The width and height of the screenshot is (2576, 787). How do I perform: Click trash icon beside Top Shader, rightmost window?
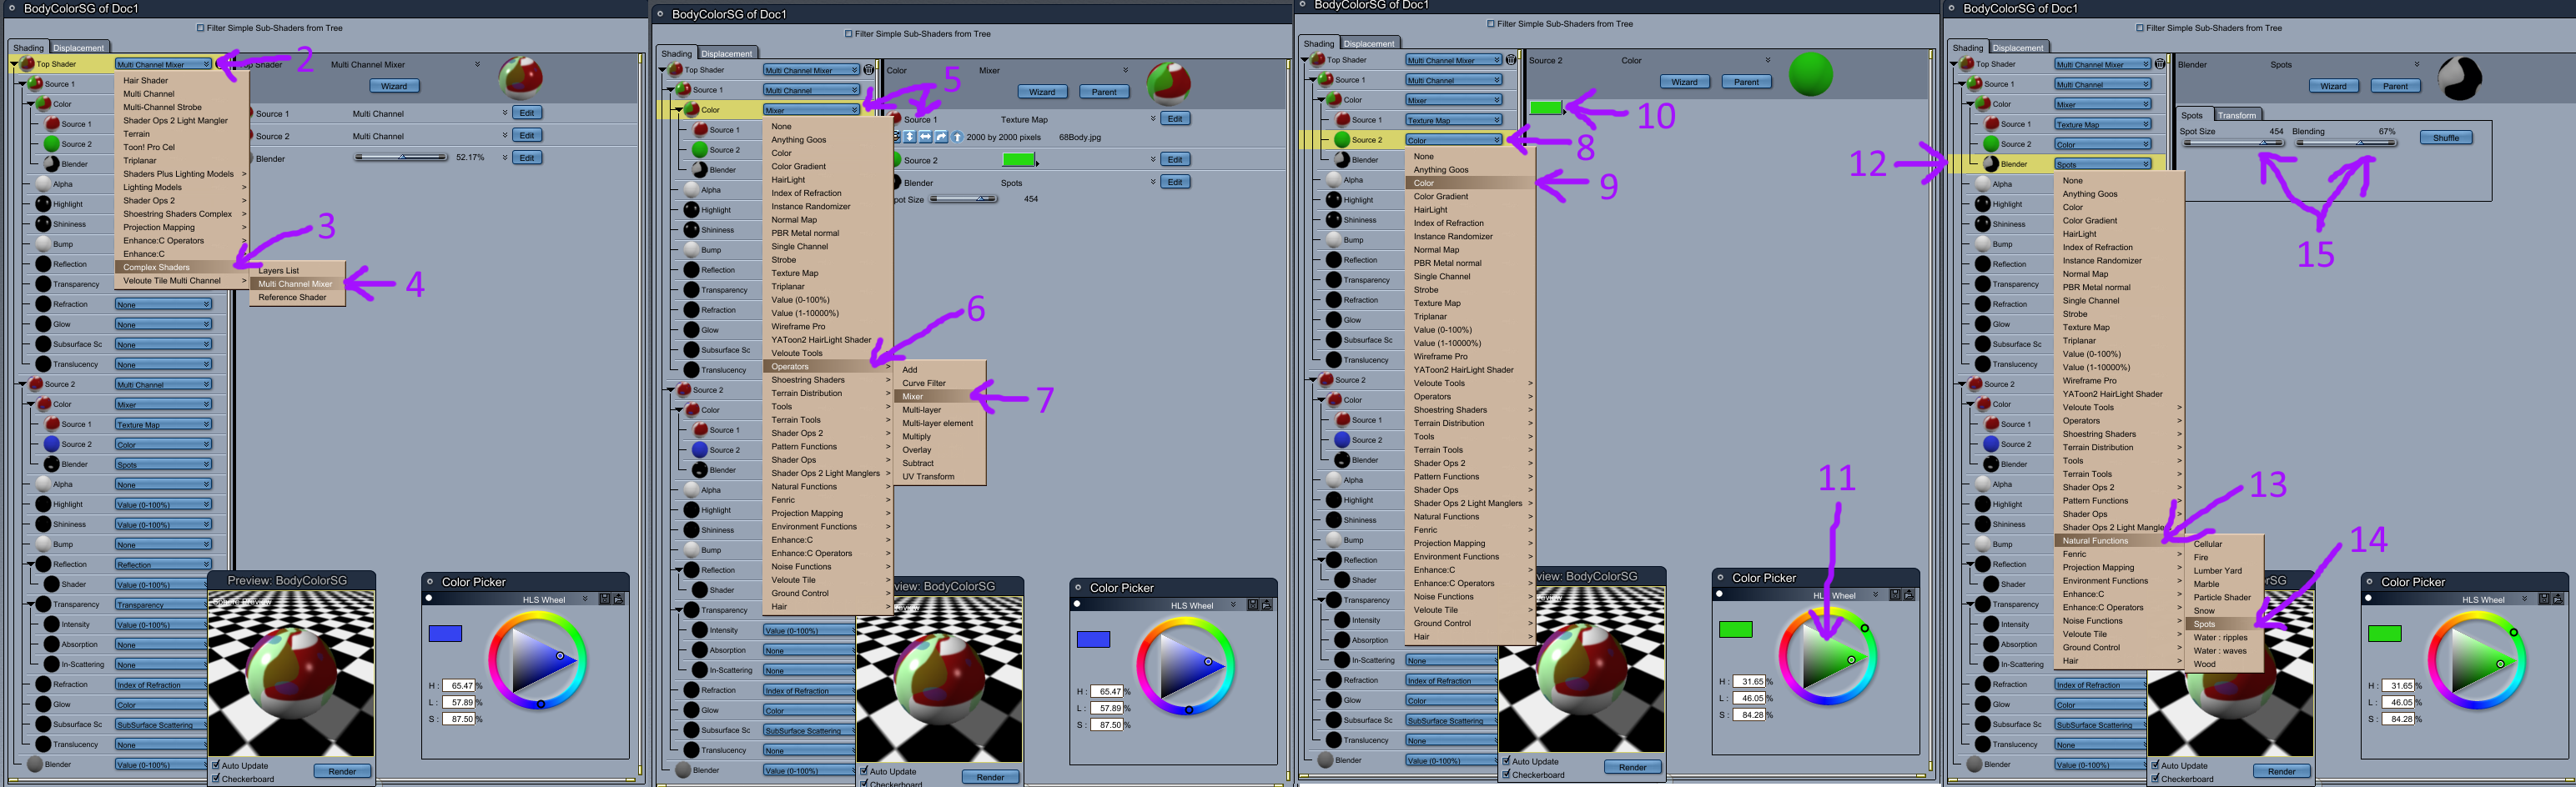click(x=2160, y=64)
